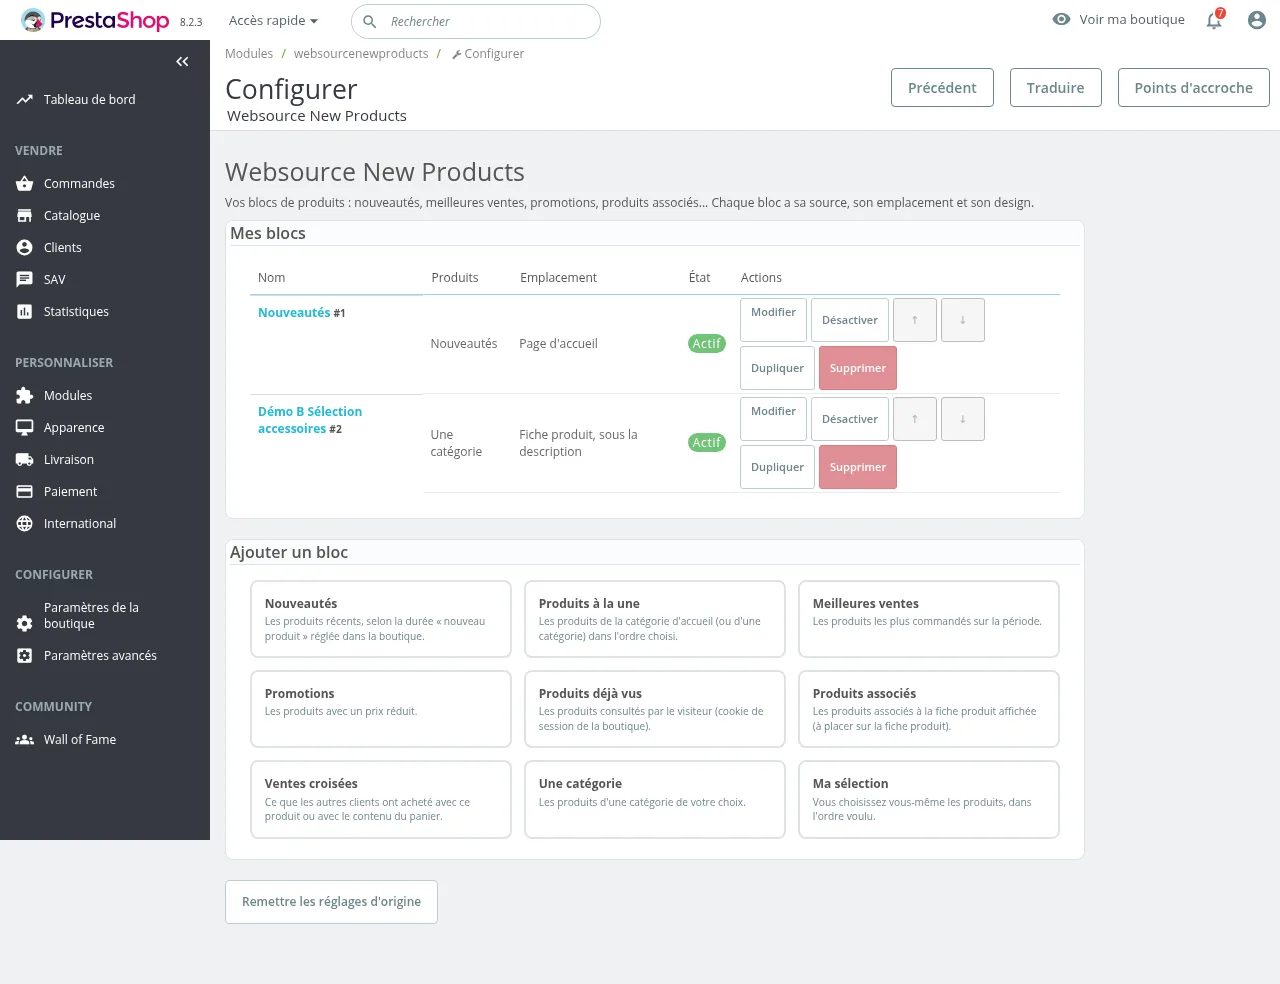Click the Tableau de bord trend icon
Image resolution: width=1280 pixels, height=984 pixels.
coord(25,100)
